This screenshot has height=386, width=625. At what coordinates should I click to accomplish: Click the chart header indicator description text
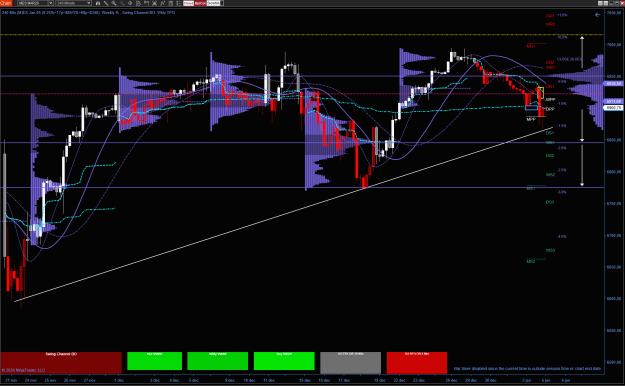click(88, 13)
